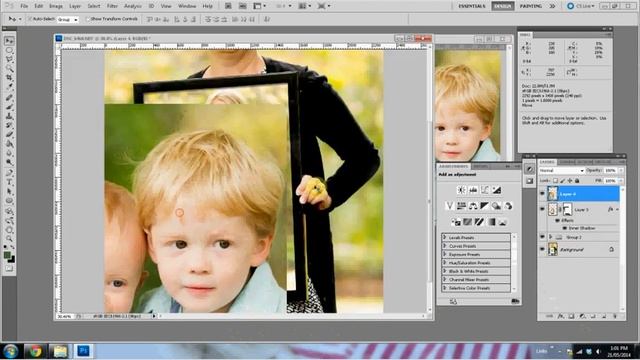Open the CS Live button
This screenshot has width=640, height=360.
(x=581, y=6)
